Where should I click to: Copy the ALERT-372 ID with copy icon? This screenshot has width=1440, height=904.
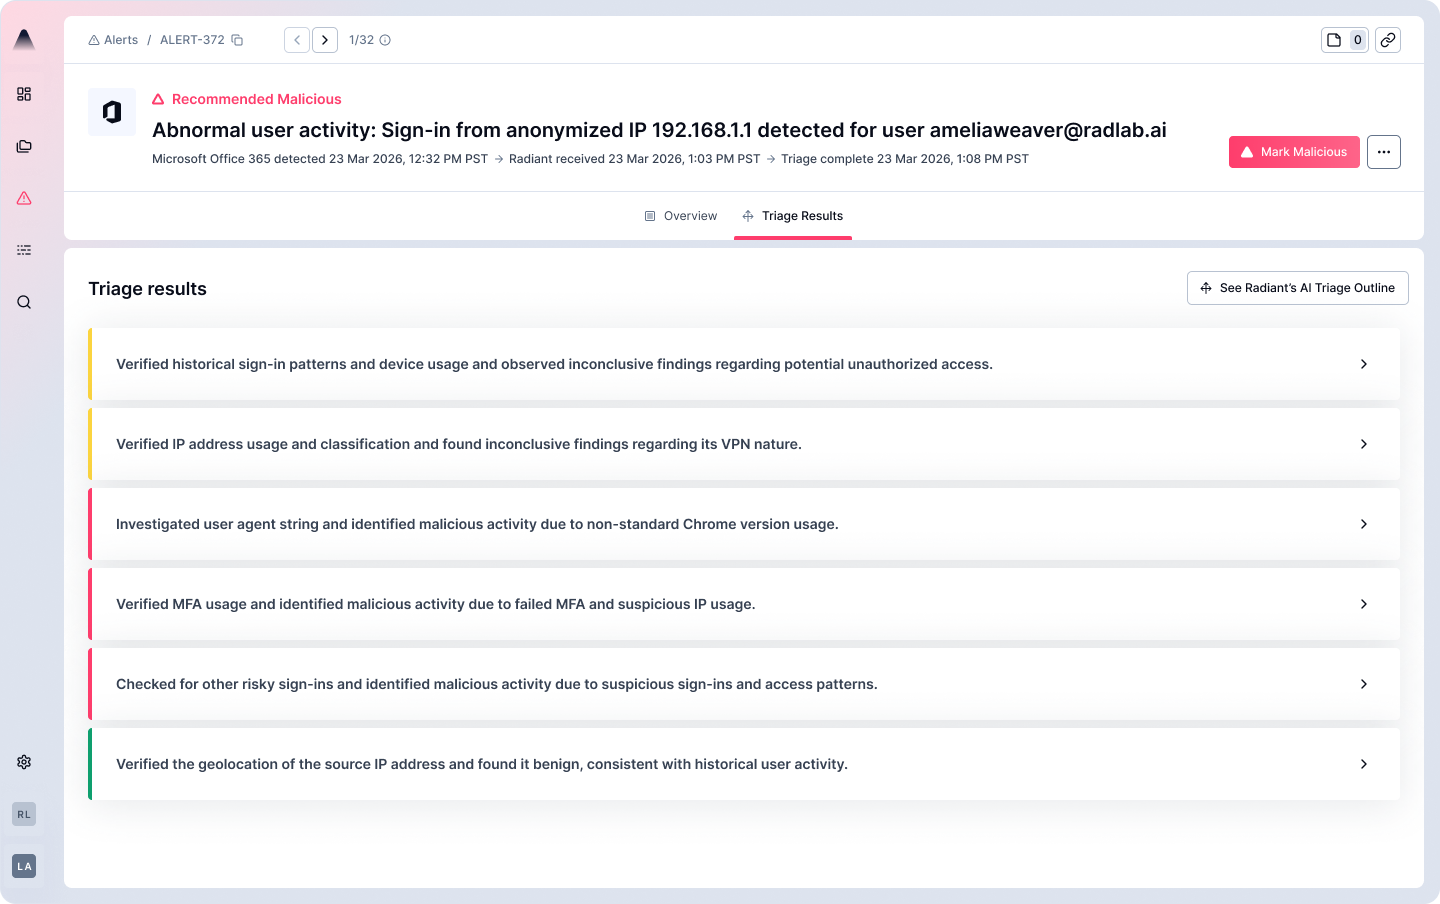pos(237,40)
